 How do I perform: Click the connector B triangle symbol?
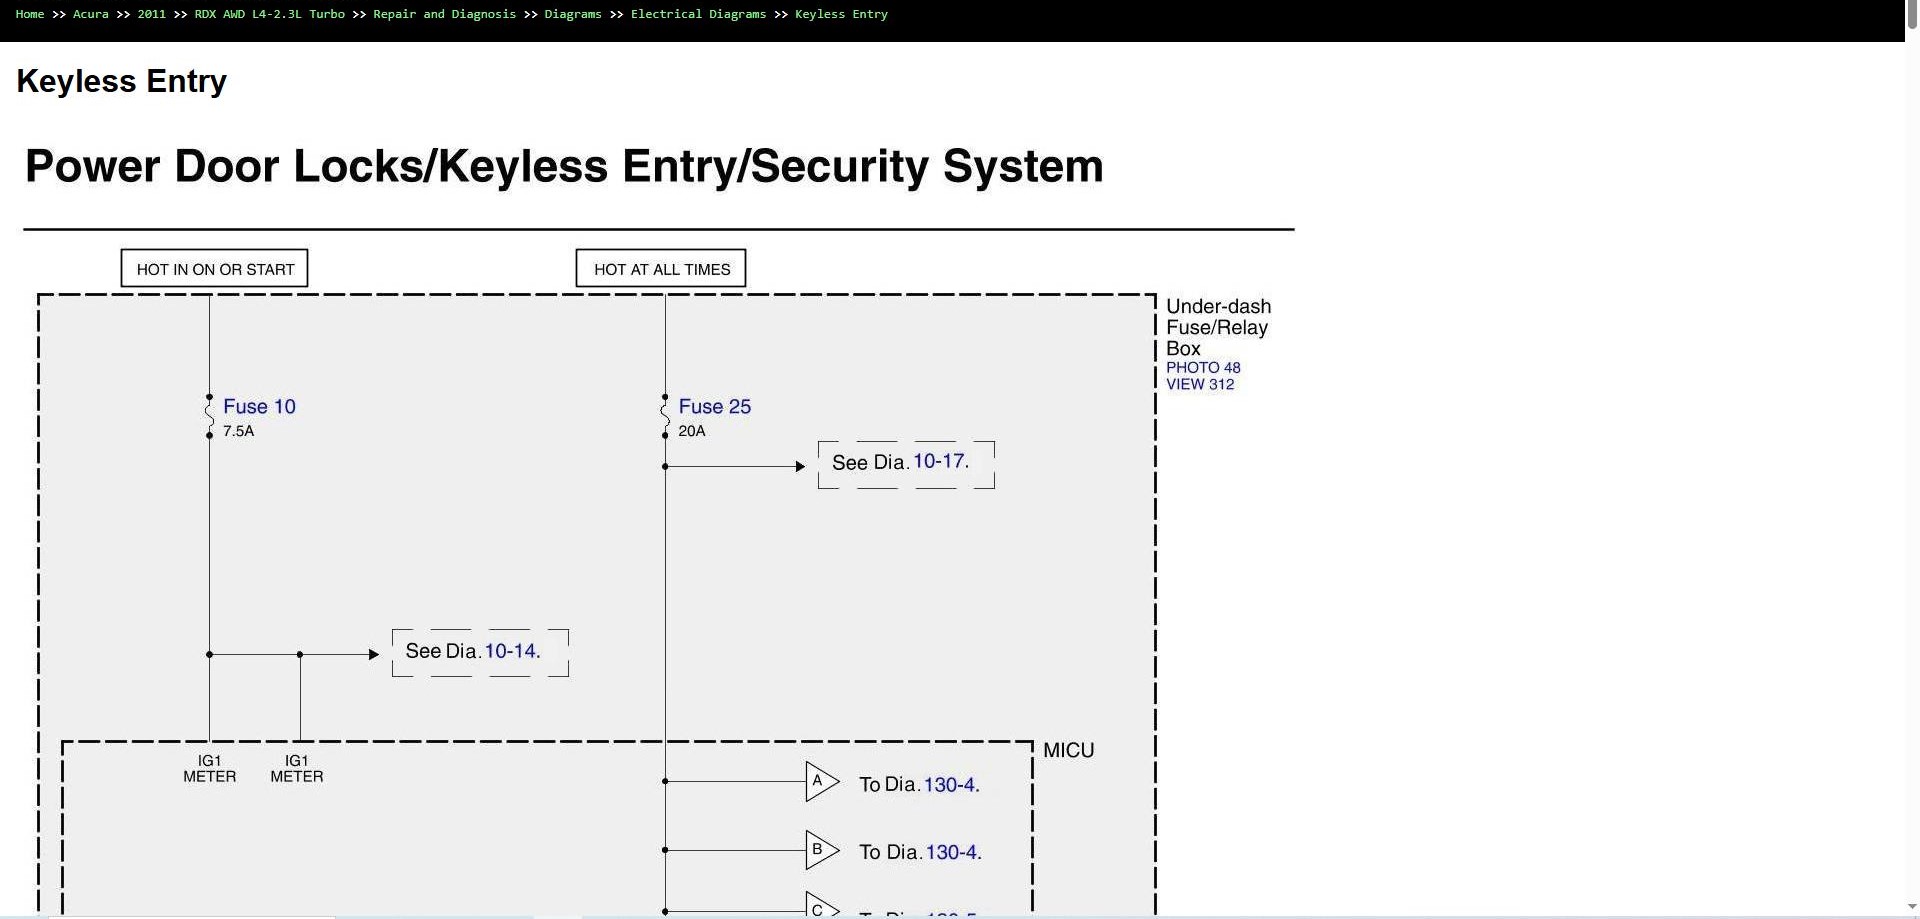pos(822,850)
